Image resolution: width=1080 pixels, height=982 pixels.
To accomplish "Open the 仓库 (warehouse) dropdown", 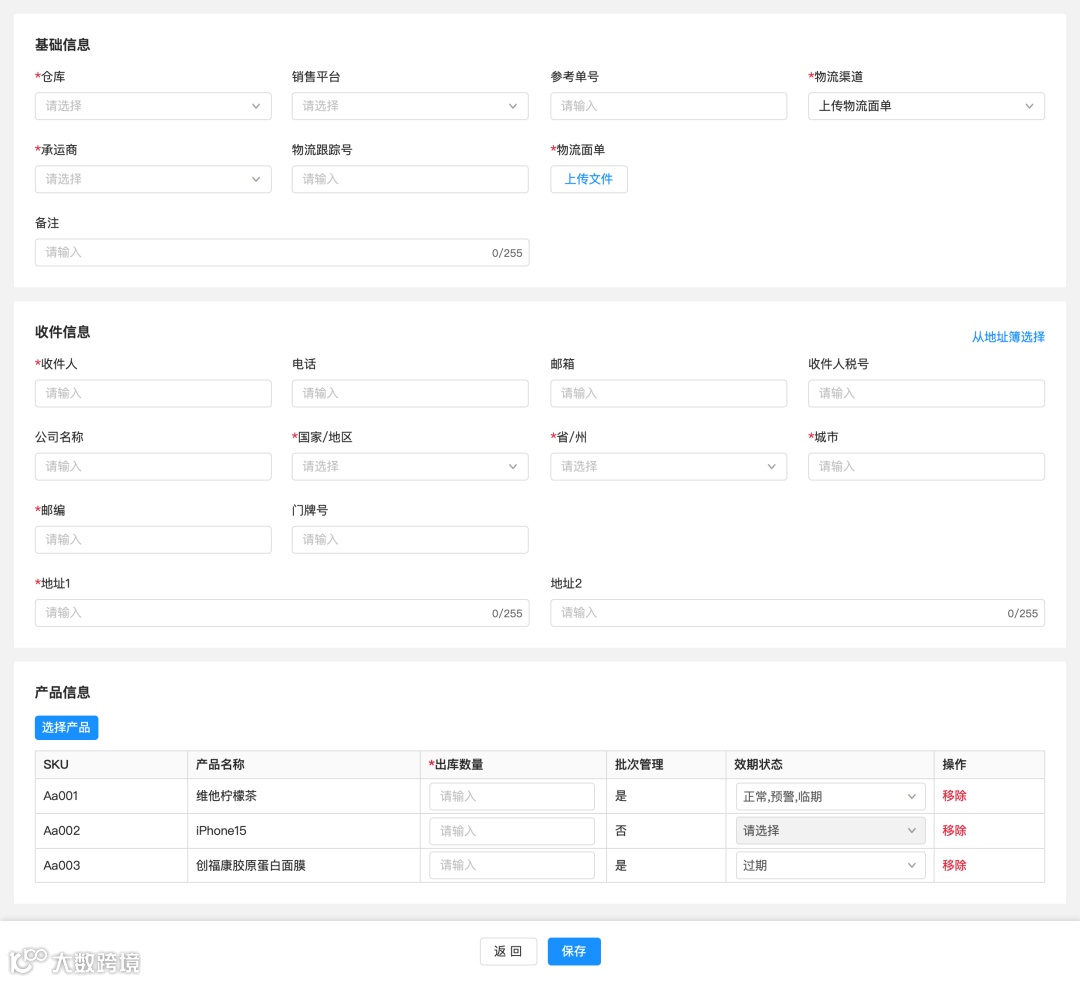I will (x=153, y=106).
